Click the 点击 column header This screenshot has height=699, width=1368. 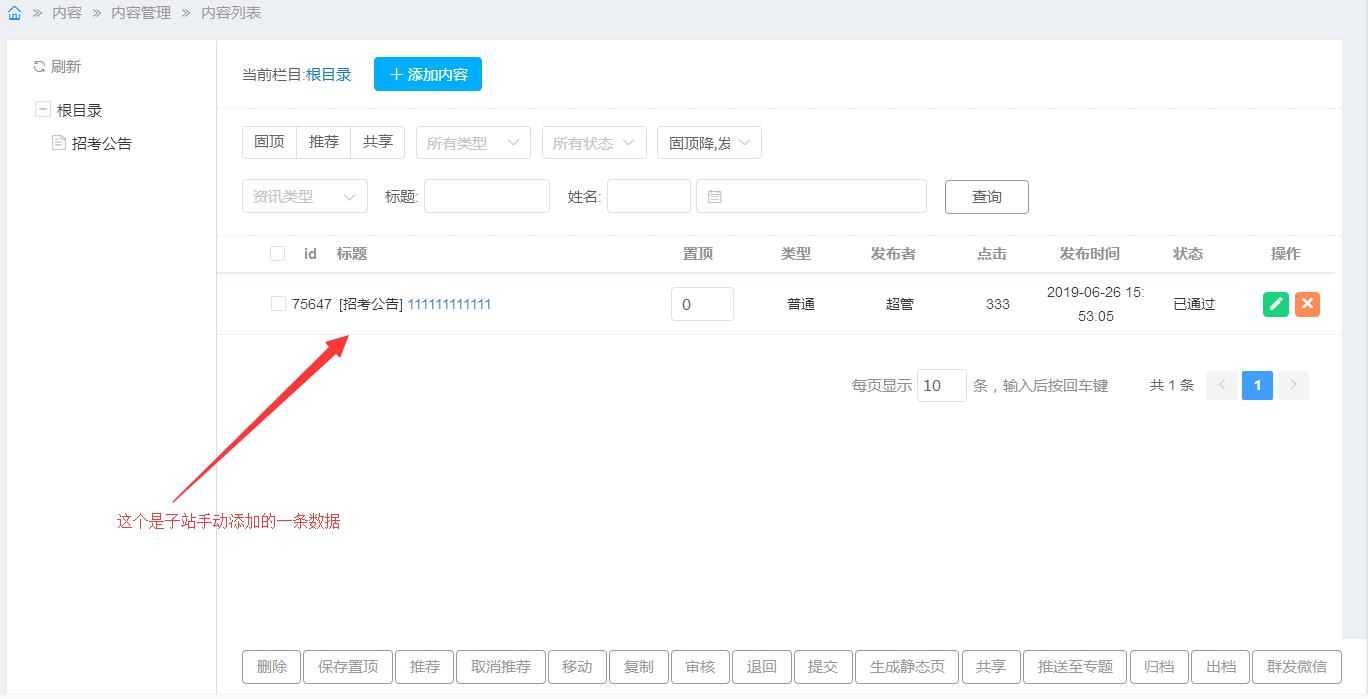coord(992,254)
